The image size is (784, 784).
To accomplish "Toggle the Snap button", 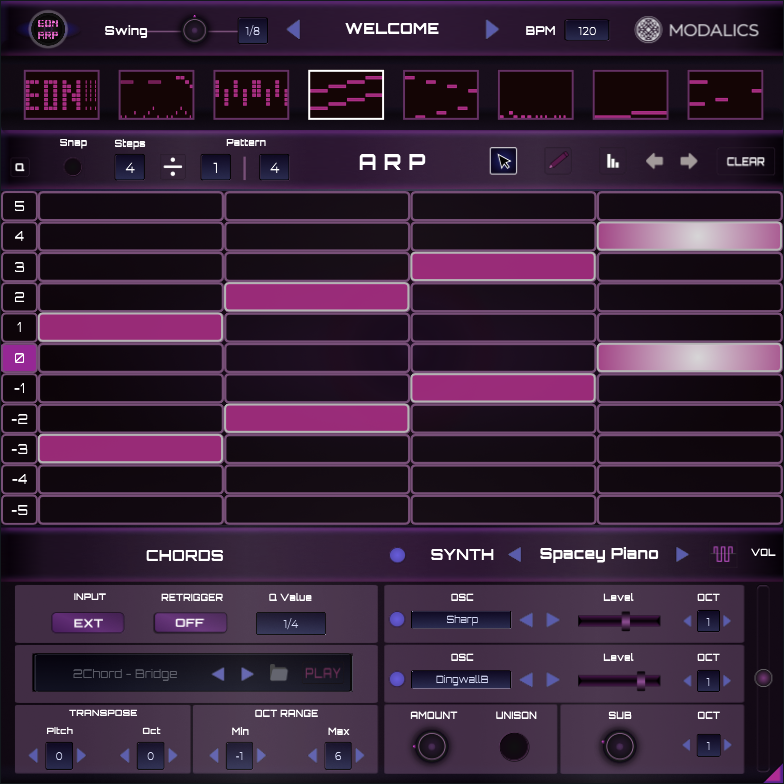I will coord(73,167).
